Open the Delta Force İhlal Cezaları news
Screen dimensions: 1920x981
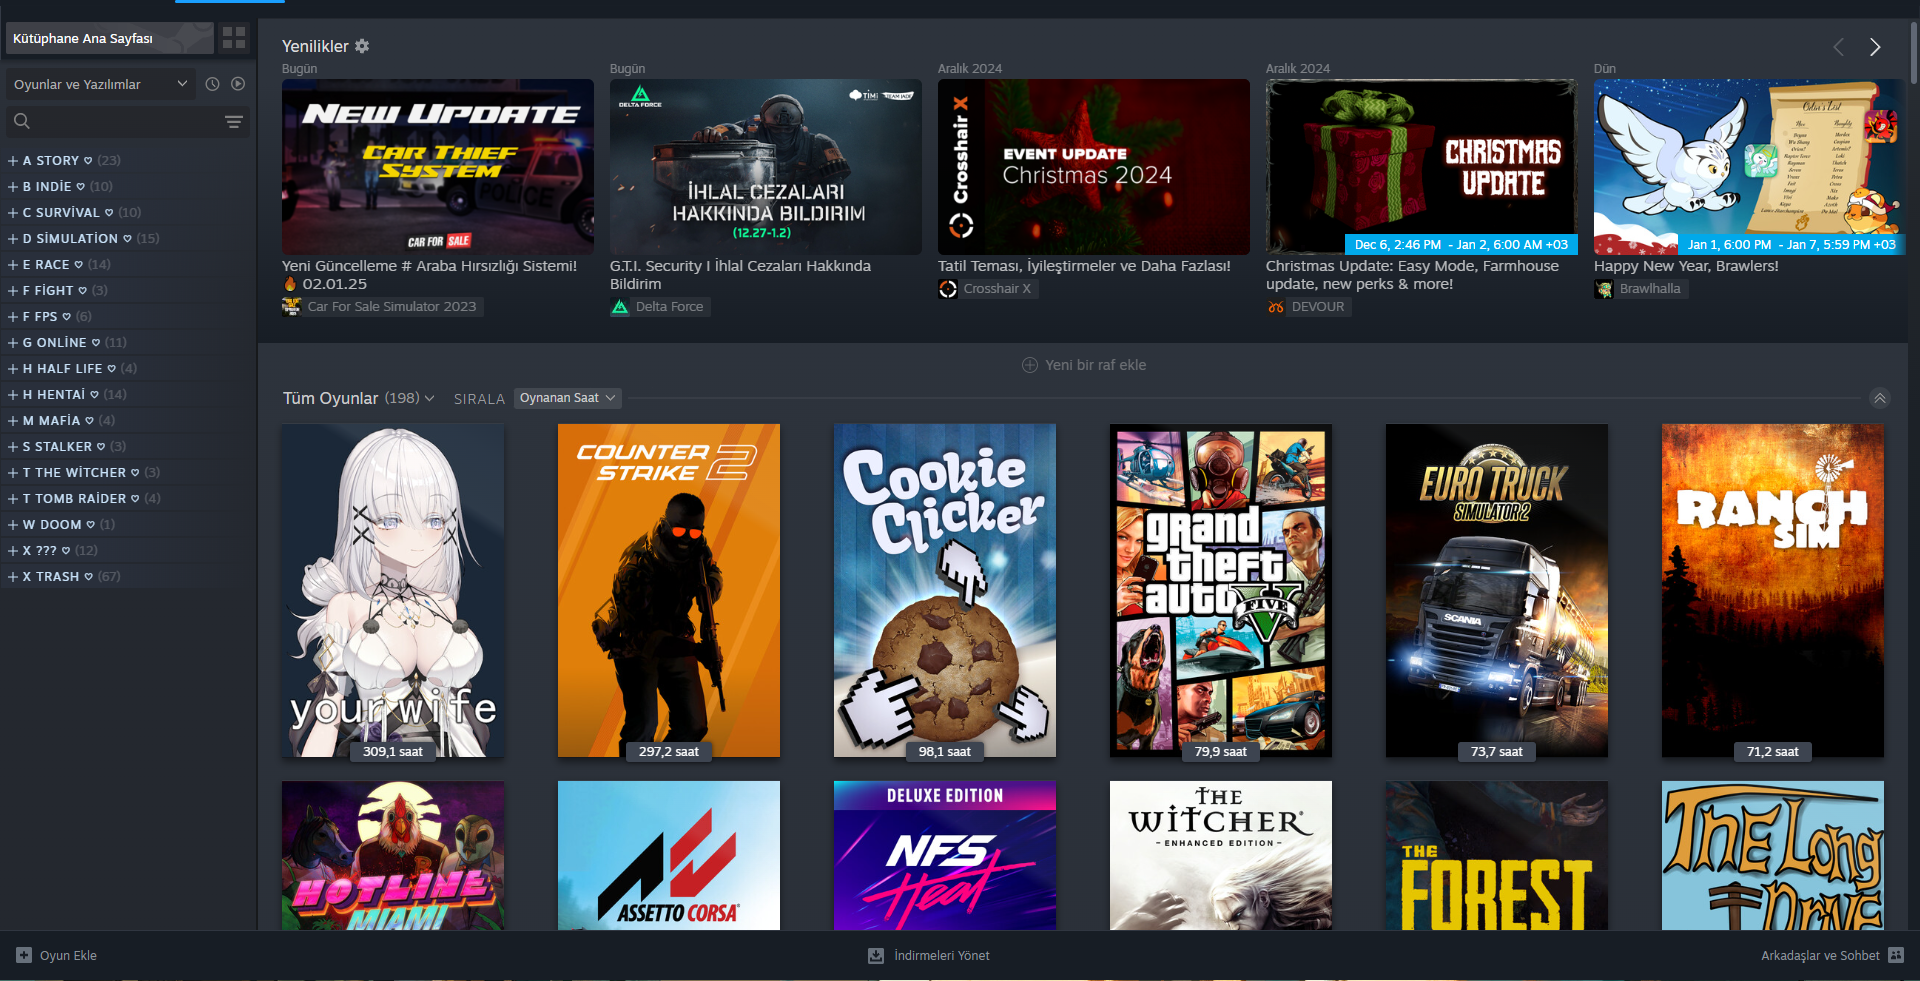pos(766,167)
